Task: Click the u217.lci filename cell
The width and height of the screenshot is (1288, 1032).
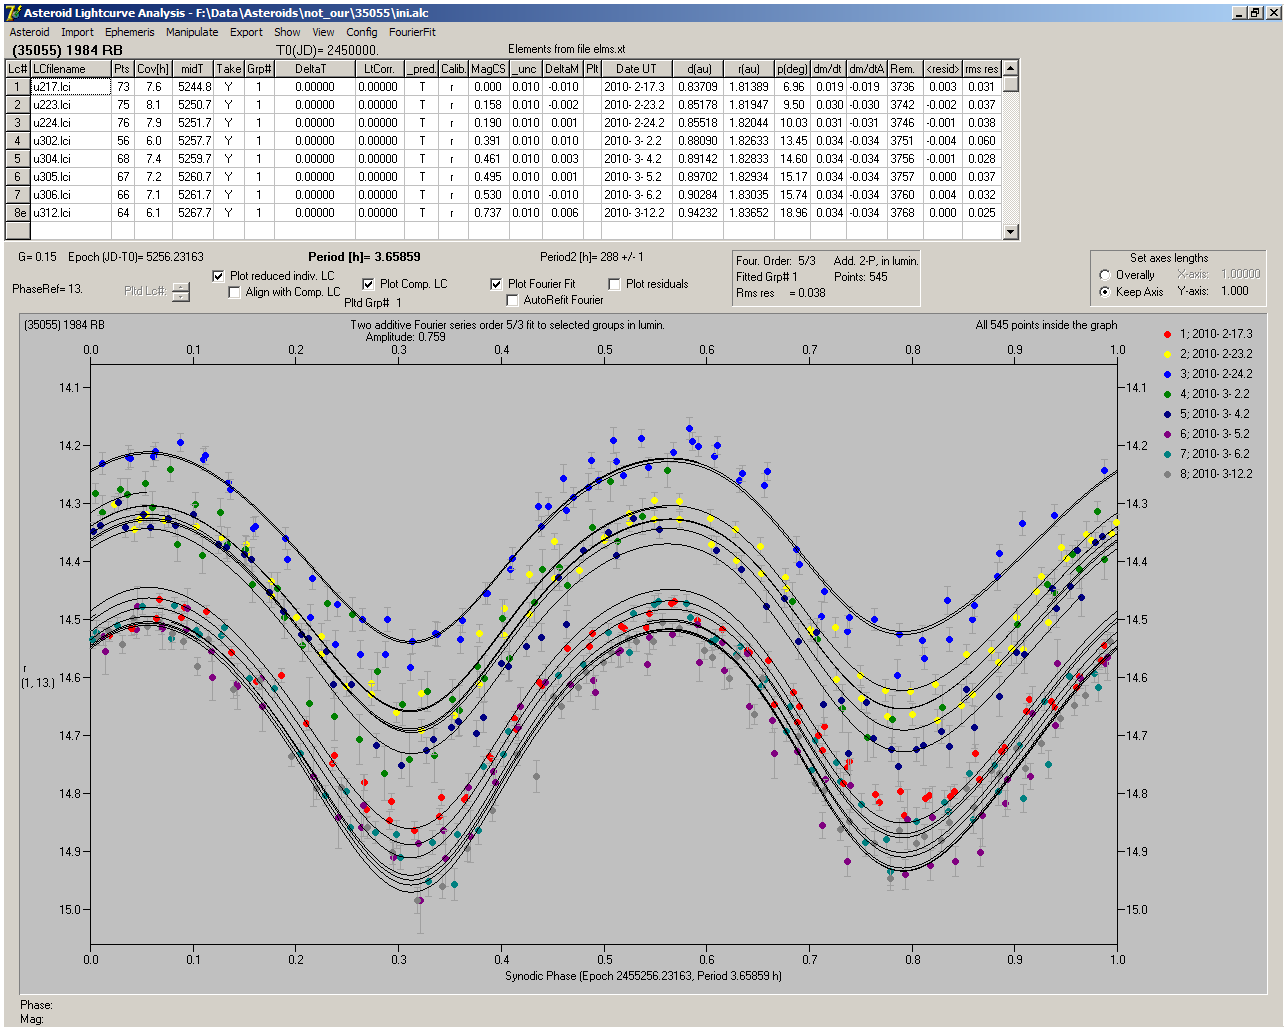Action: [x=70, y=87]
